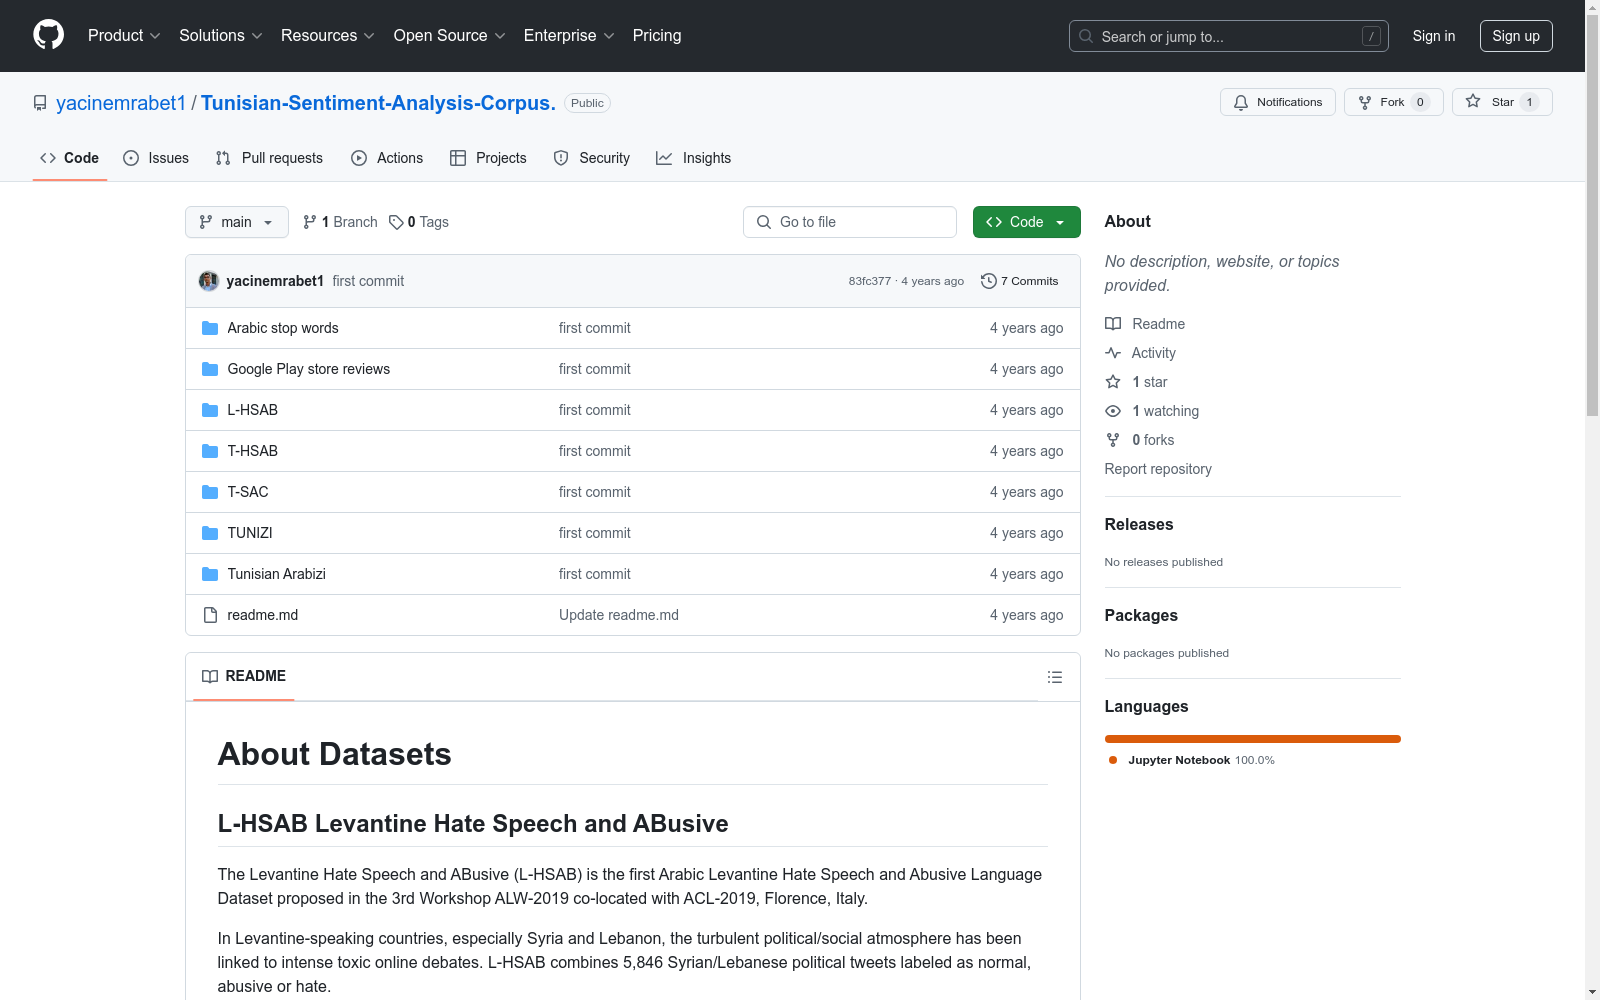Expand the Solutions menu
Viewport: 1600px width, 1000px height.
tap(221, 35)
